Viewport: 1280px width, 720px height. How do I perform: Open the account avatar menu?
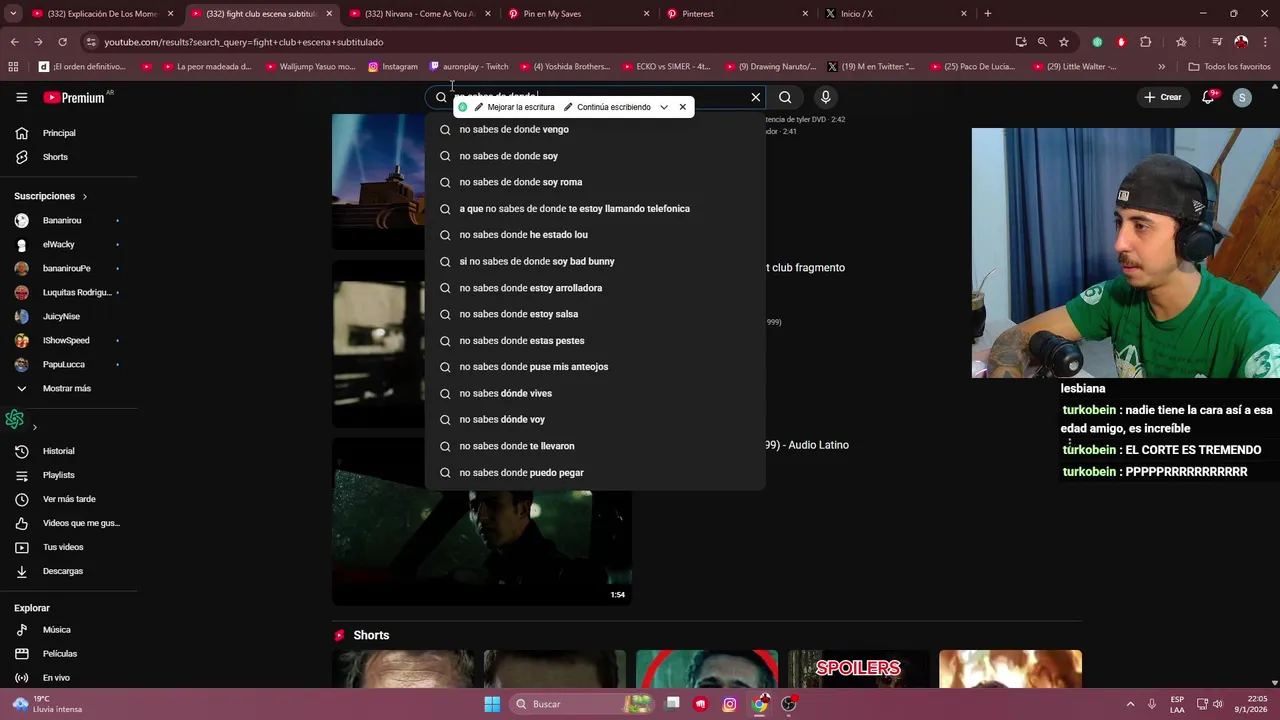(1242, 97)
